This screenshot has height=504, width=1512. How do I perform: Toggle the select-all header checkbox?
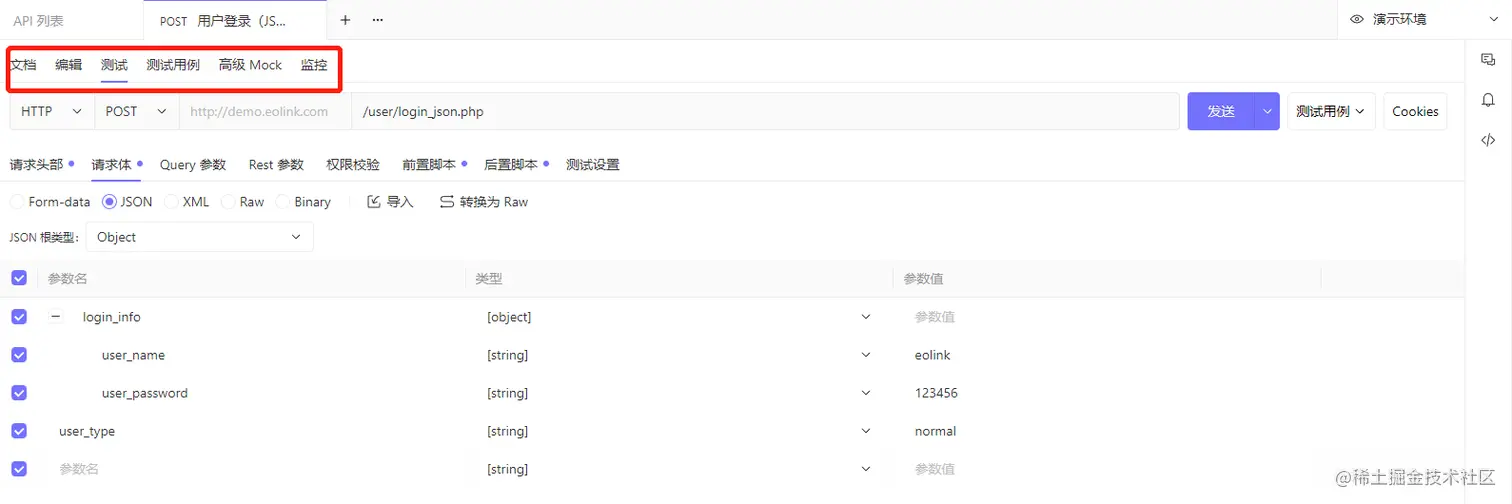point(19,278)
